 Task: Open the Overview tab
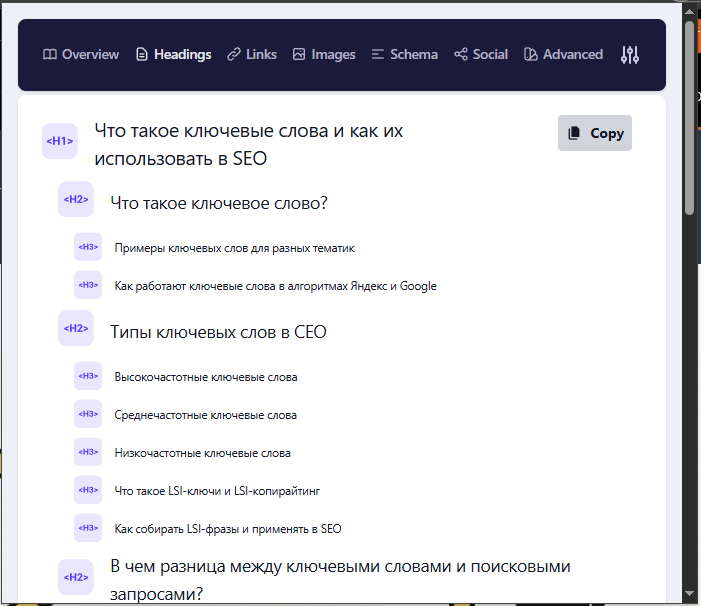(81, 55)
